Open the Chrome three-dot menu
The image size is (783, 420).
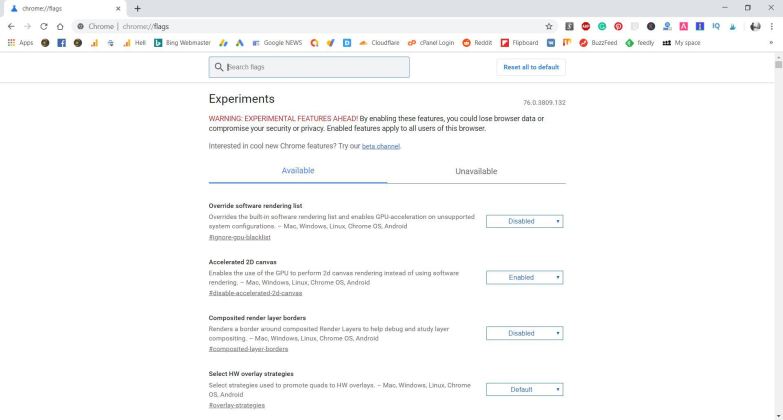point(772,26)
